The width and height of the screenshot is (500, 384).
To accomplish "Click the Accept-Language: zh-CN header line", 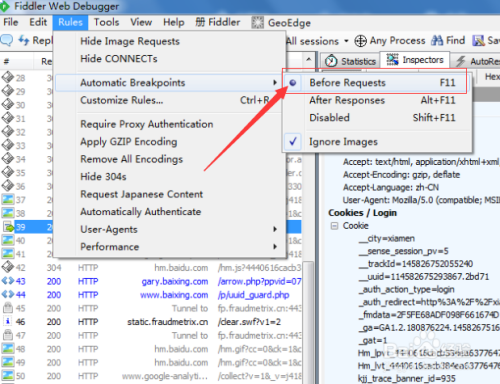I will coord(391,187).
